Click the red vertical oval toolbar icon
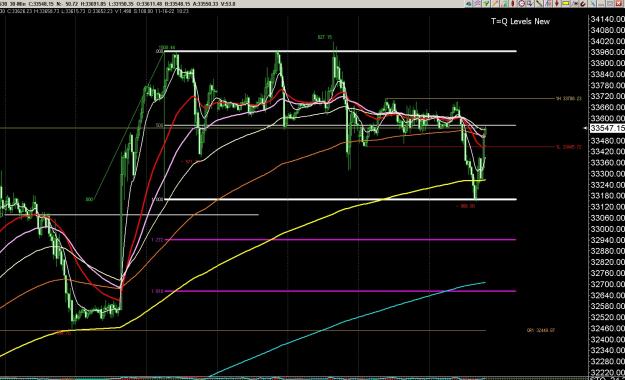Viewport: 625px width, 380px height. click(x=513, y=4)
